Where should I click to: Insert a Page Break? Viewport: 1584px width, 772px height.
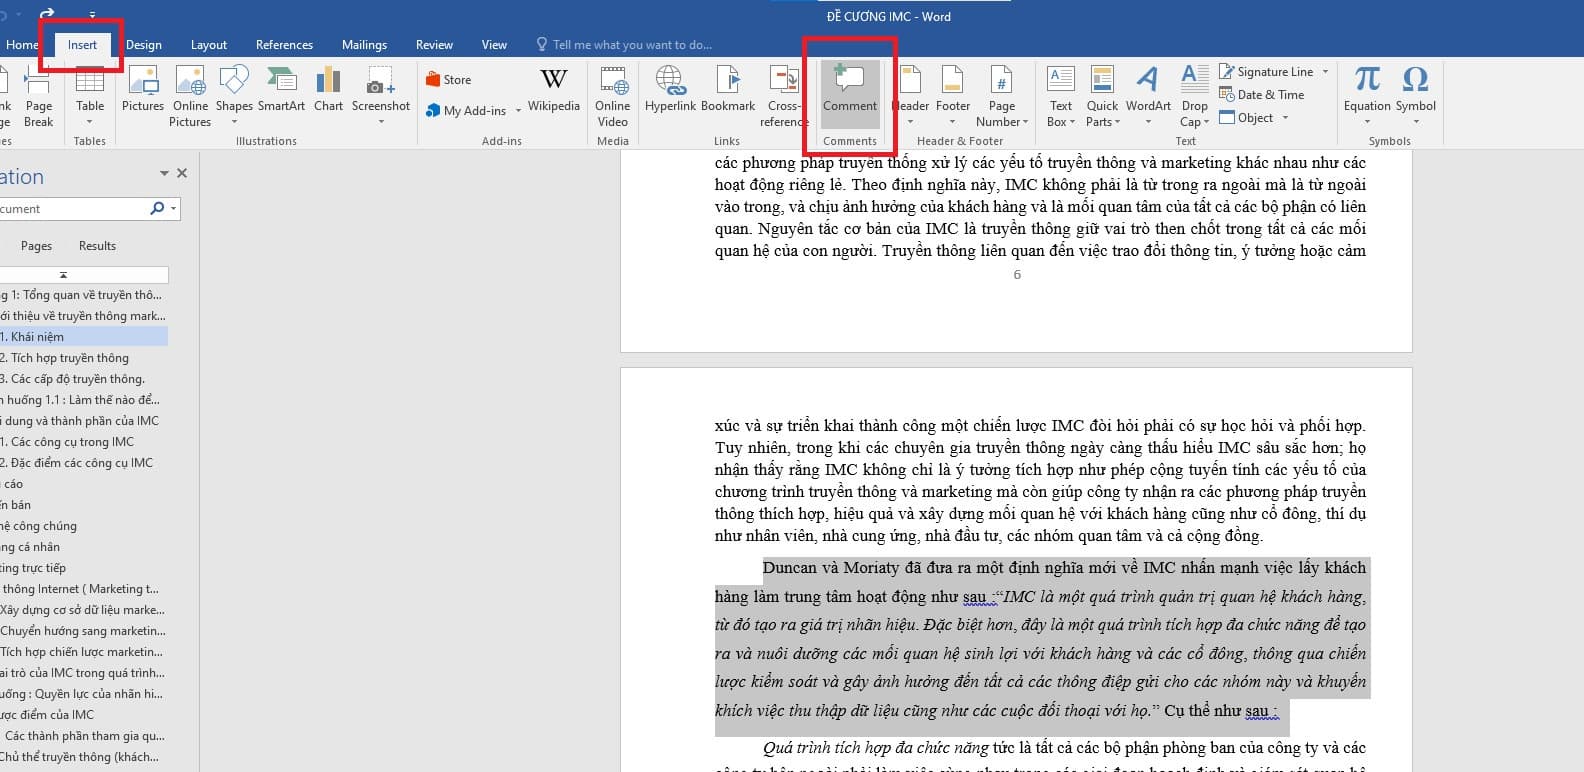38,96
